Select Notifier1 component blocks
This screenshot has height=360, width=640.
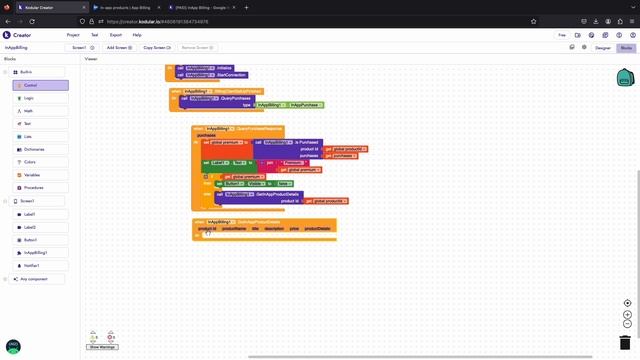(40, 266)
